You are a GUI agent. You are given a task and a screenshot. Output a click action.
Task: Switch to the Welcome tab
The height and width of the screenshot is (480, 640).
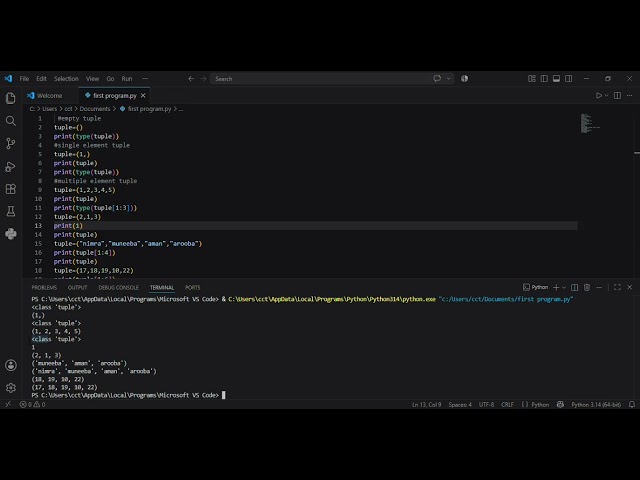pyautogui.click(x=50, y=96)
